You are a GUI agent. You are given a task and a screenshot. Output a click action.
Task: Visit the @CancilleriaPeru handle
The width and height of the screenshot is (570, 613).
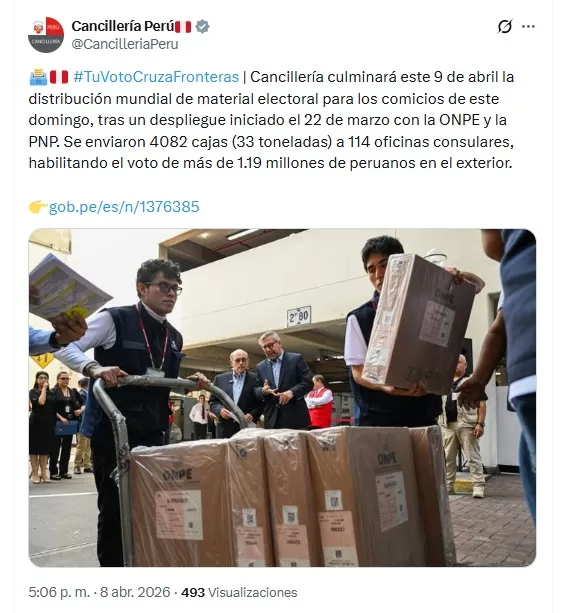tap(125, 44)
